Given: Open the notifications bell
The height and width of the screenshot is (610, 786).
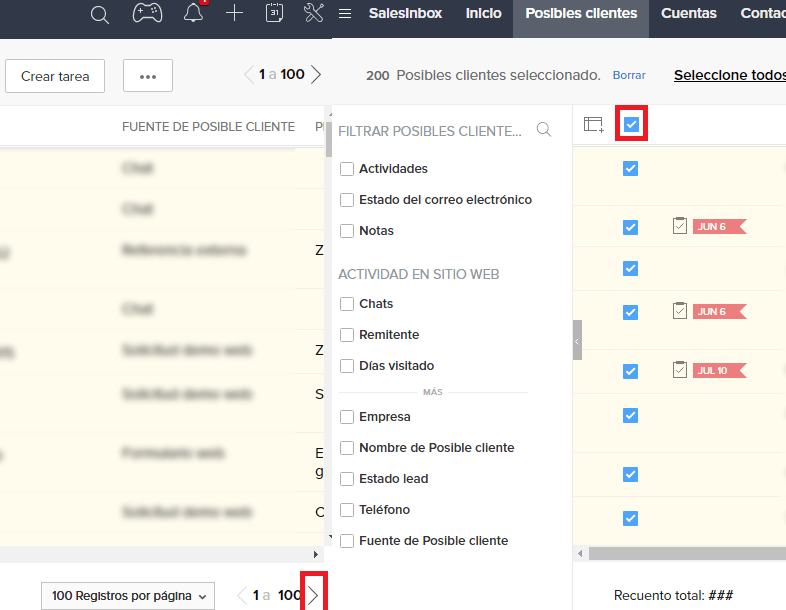Looking at the screenshot, I should (x=194, y=13).
